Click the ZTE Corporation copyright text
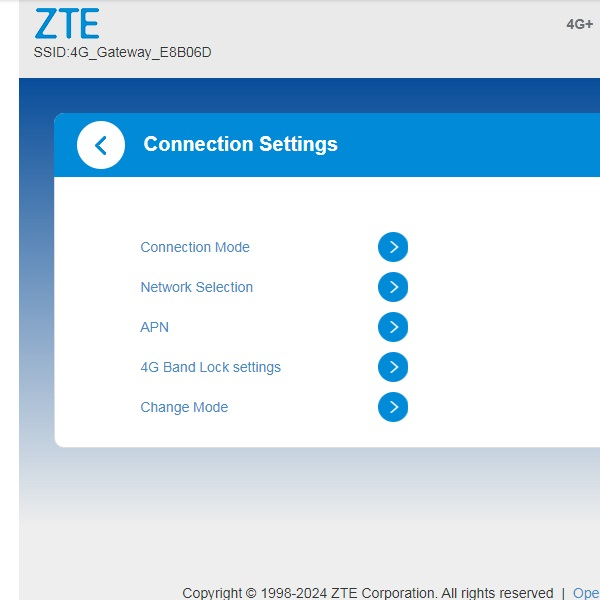Image resolution: width=600 pixels, height=600 pixels. (x=367, y=593)
